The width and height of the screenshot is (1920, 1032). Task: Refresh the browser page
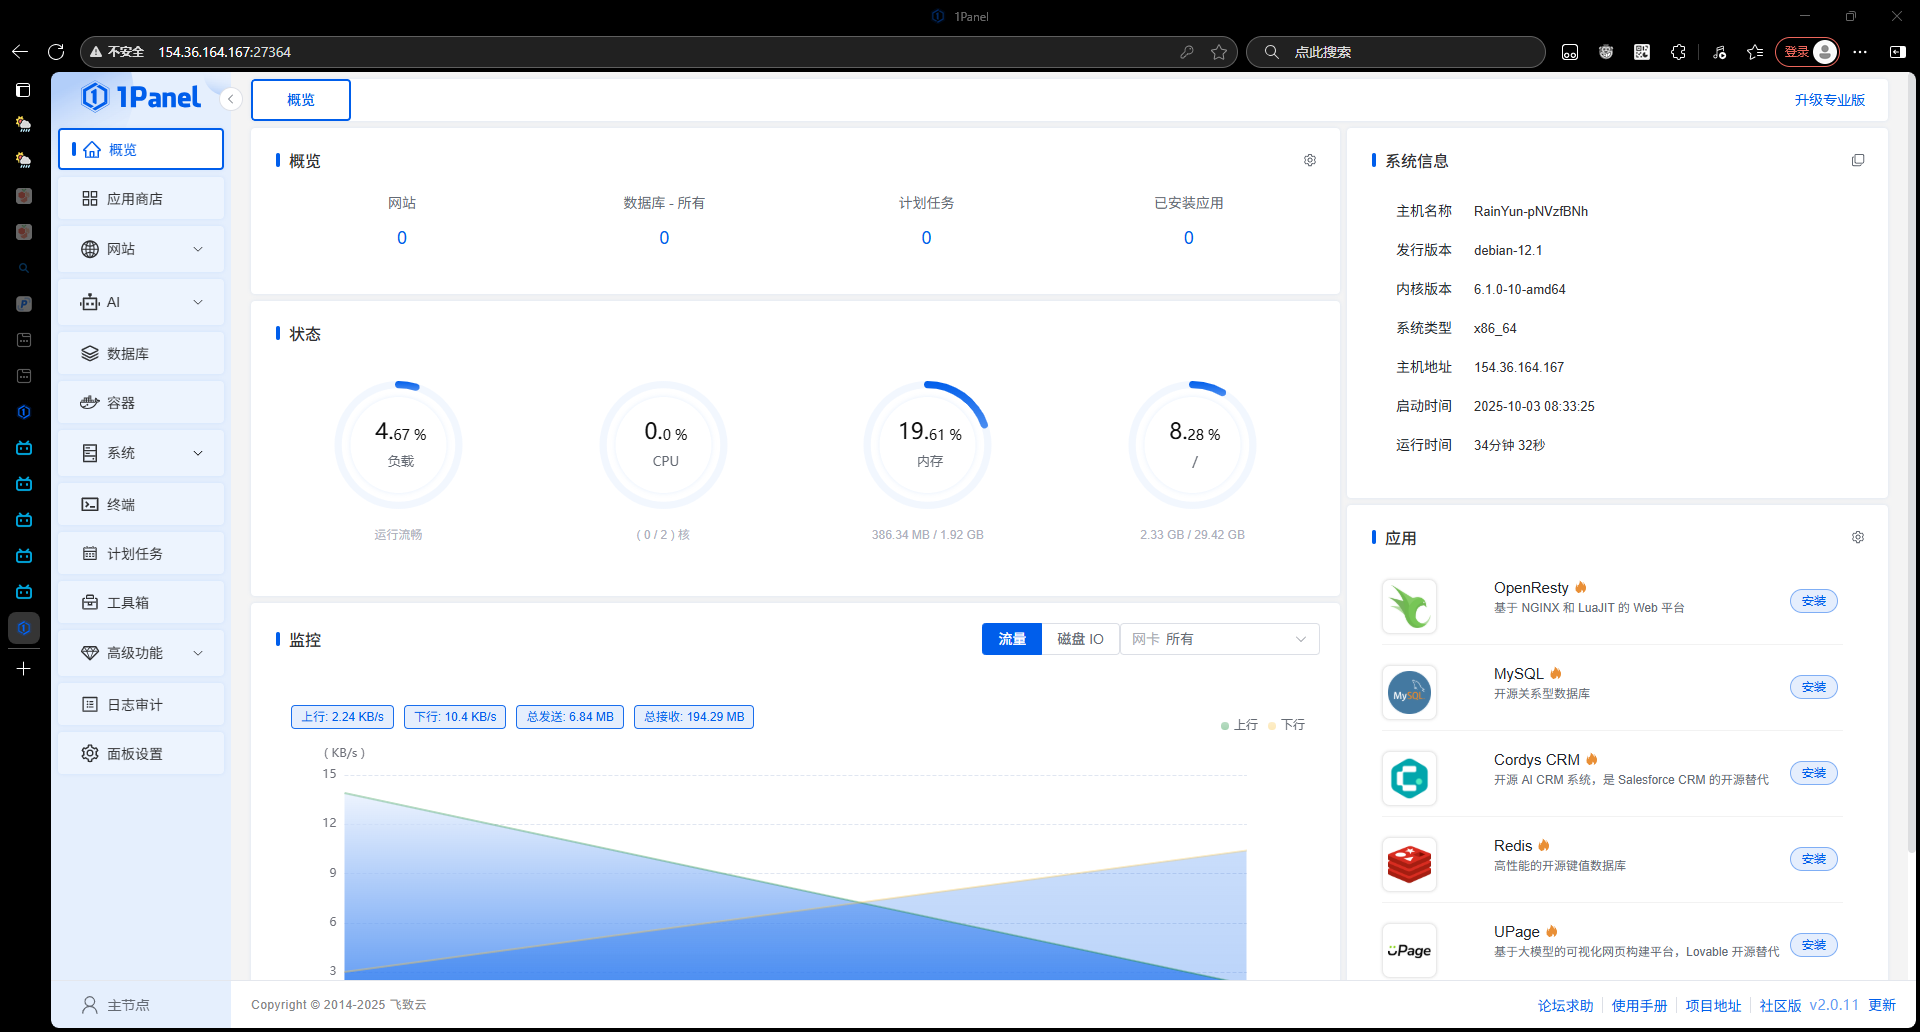(x=56, y=52)
